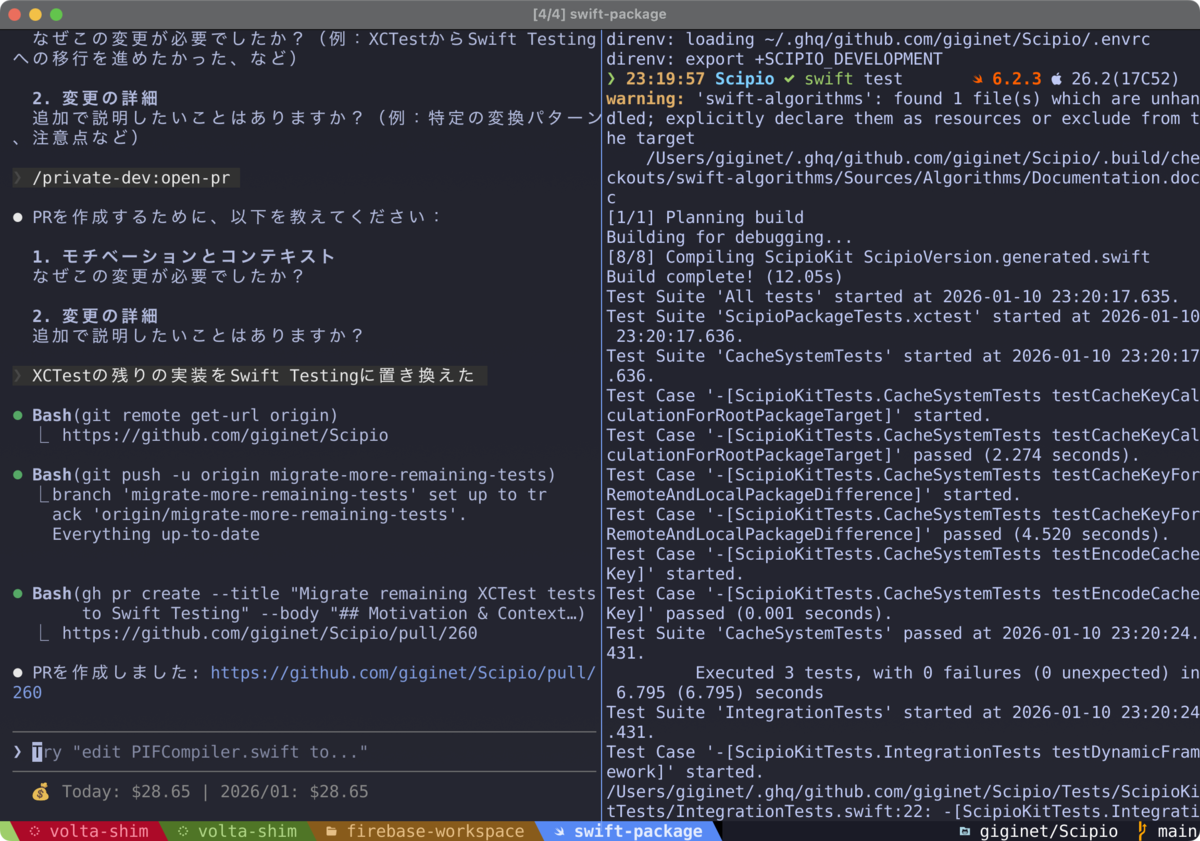This screenshot has width=1200, height=841.
Task: Click the Swift icon on swift-package tab
Action: click(558, 831)
